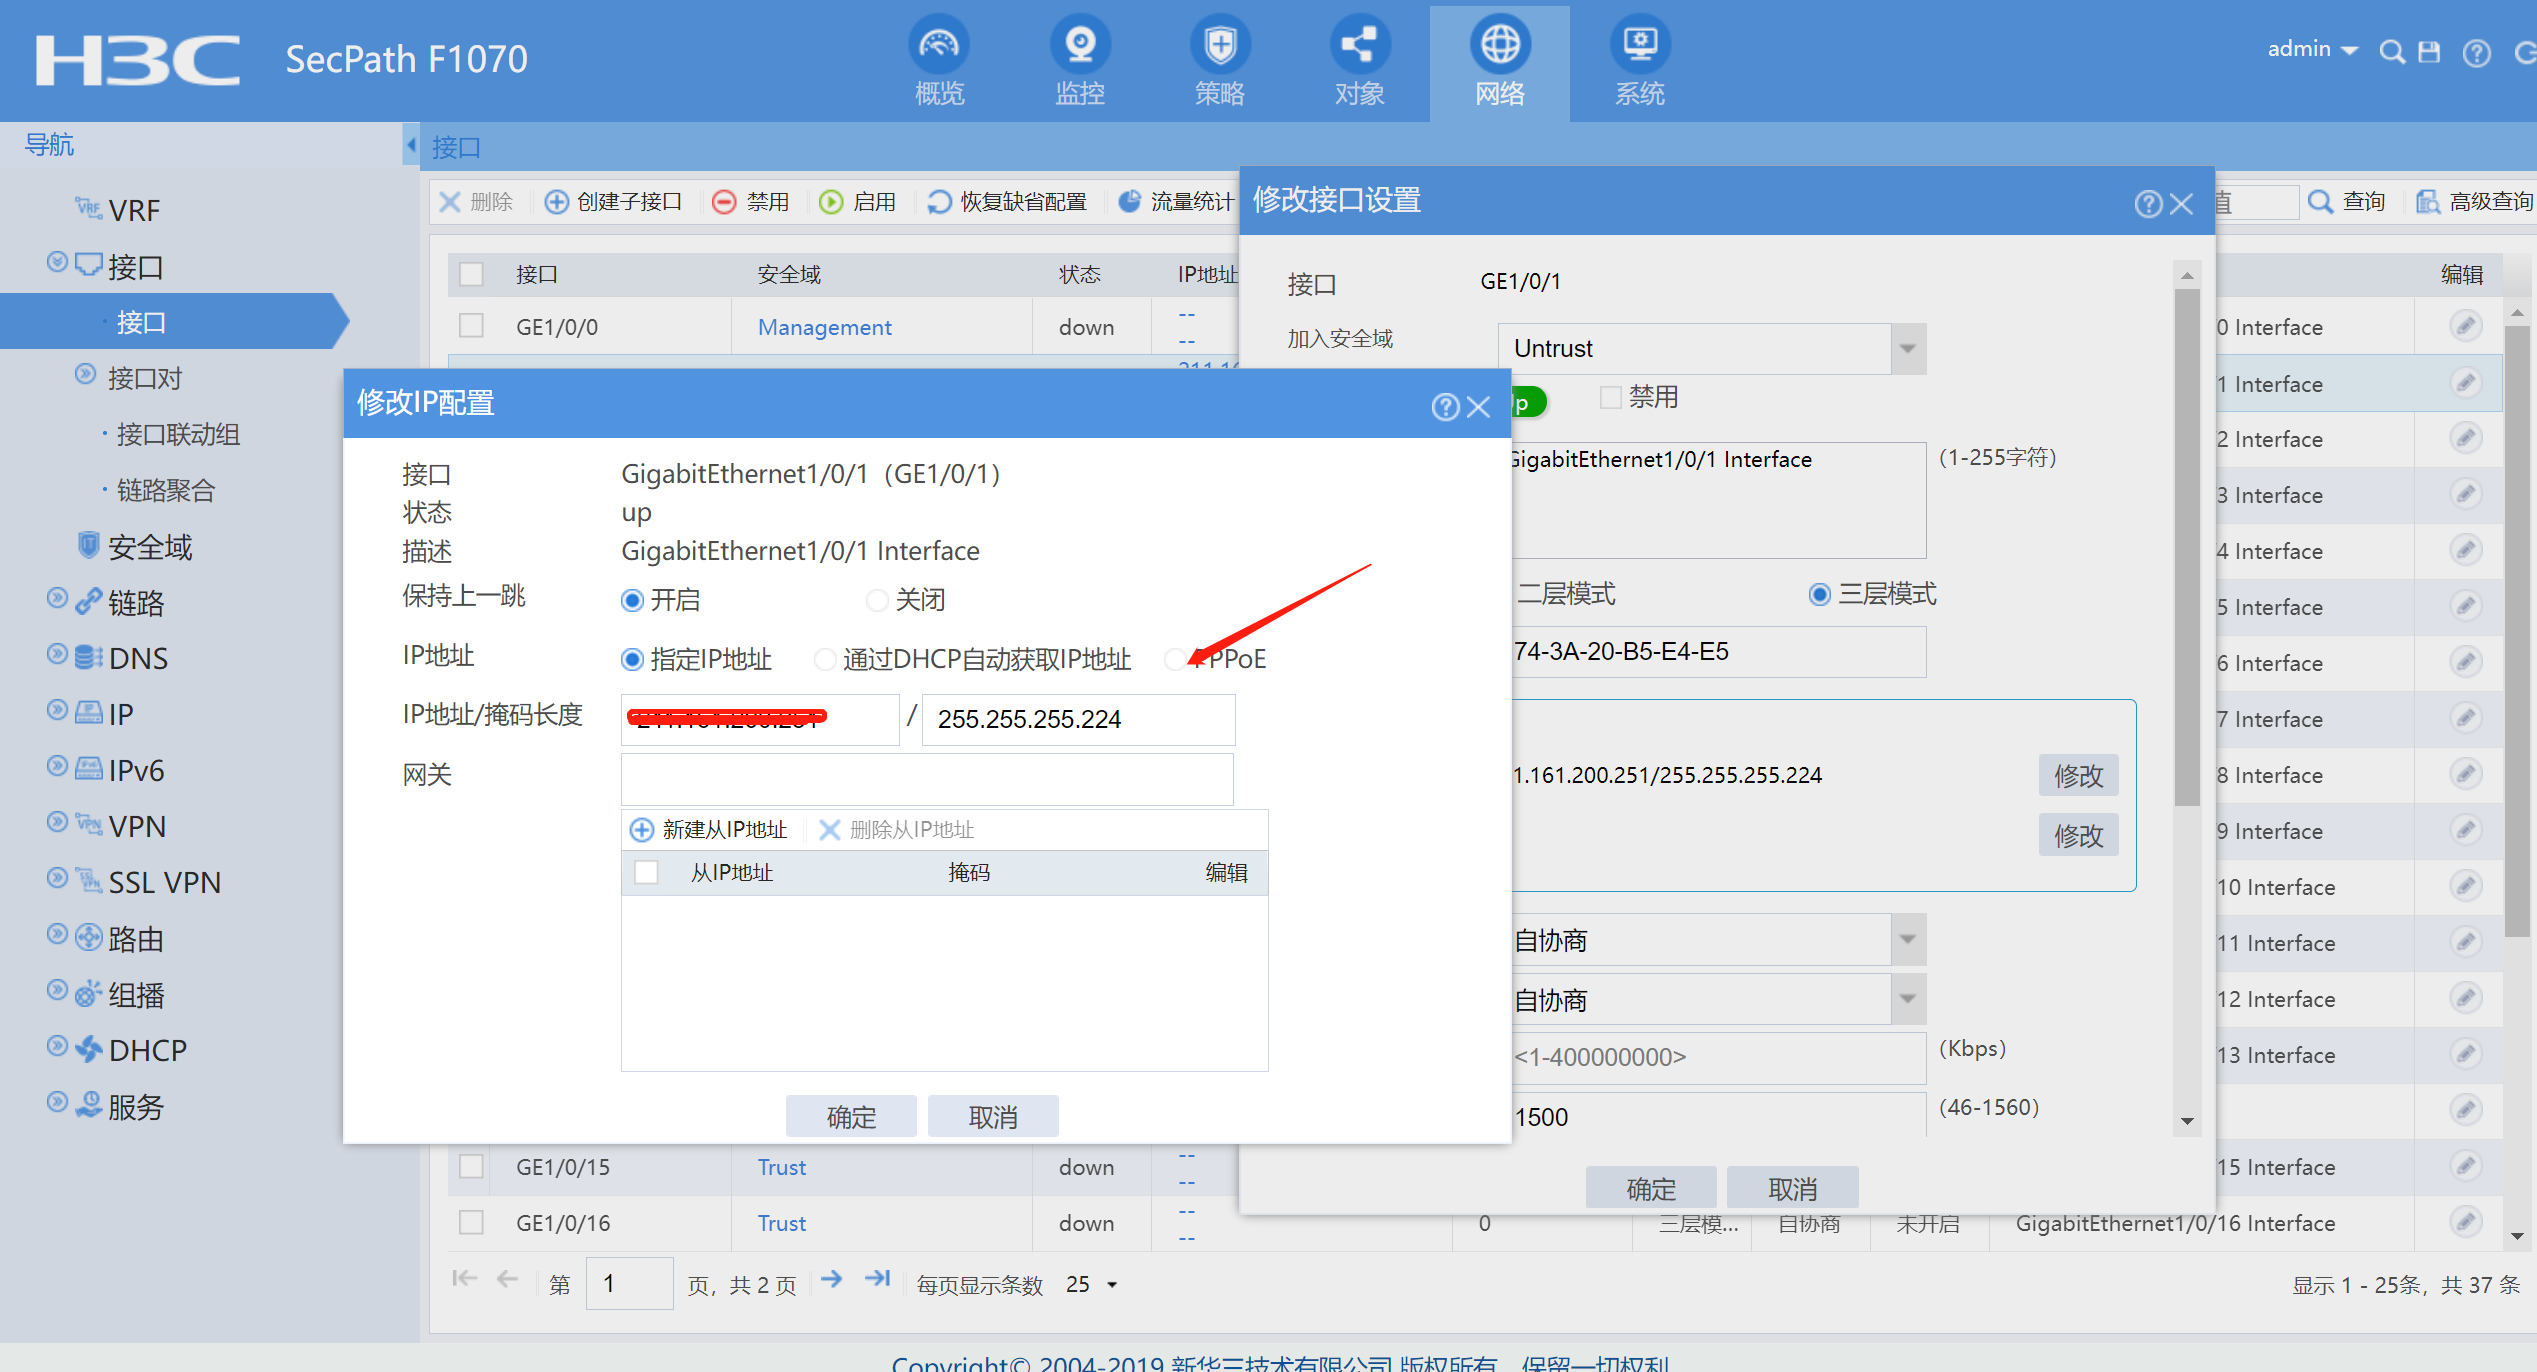Click the save configuration disk icon near admin
2537x1372 pixels.
2429,52
